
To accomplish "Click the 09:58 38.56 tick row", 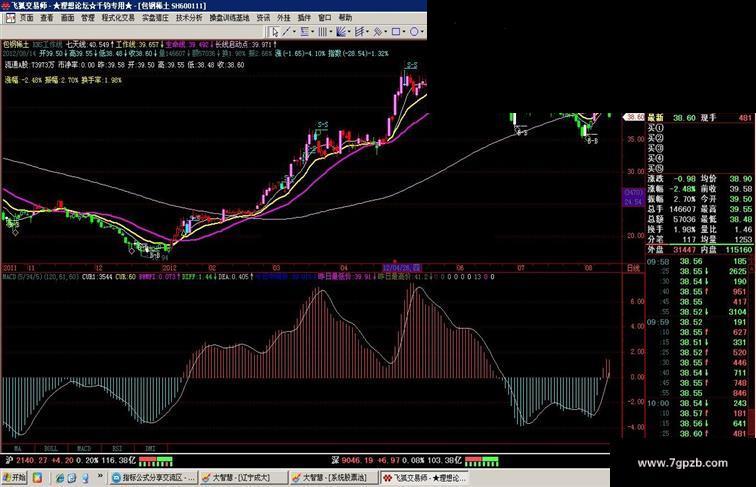I will (x=700, y=261).
